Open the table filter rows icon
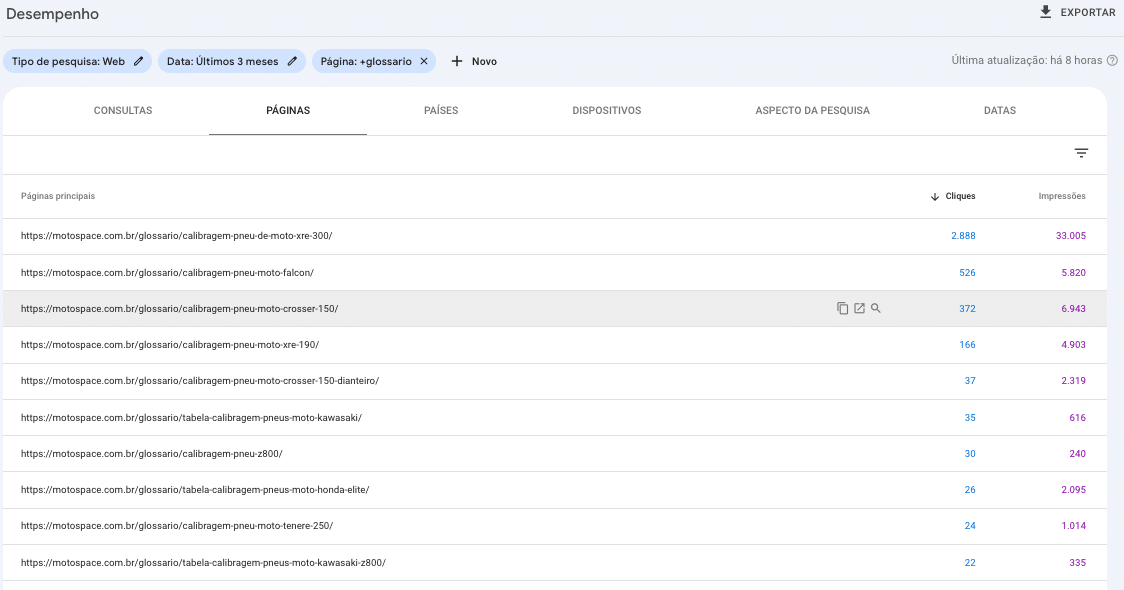Screen dimensions: 1124x590 coord(1081,153)
